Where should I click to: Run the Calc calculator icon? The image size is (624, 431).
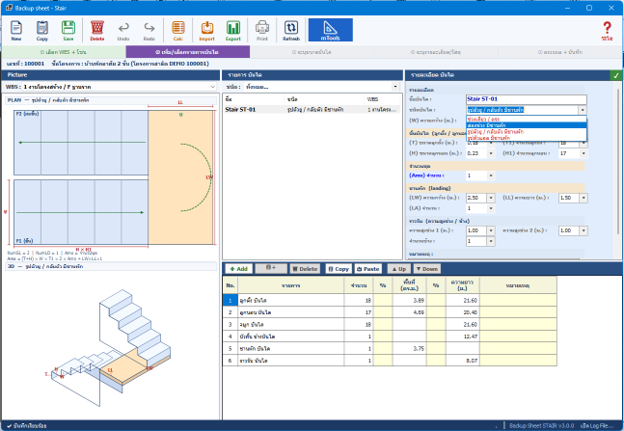(x=178, y=31)
